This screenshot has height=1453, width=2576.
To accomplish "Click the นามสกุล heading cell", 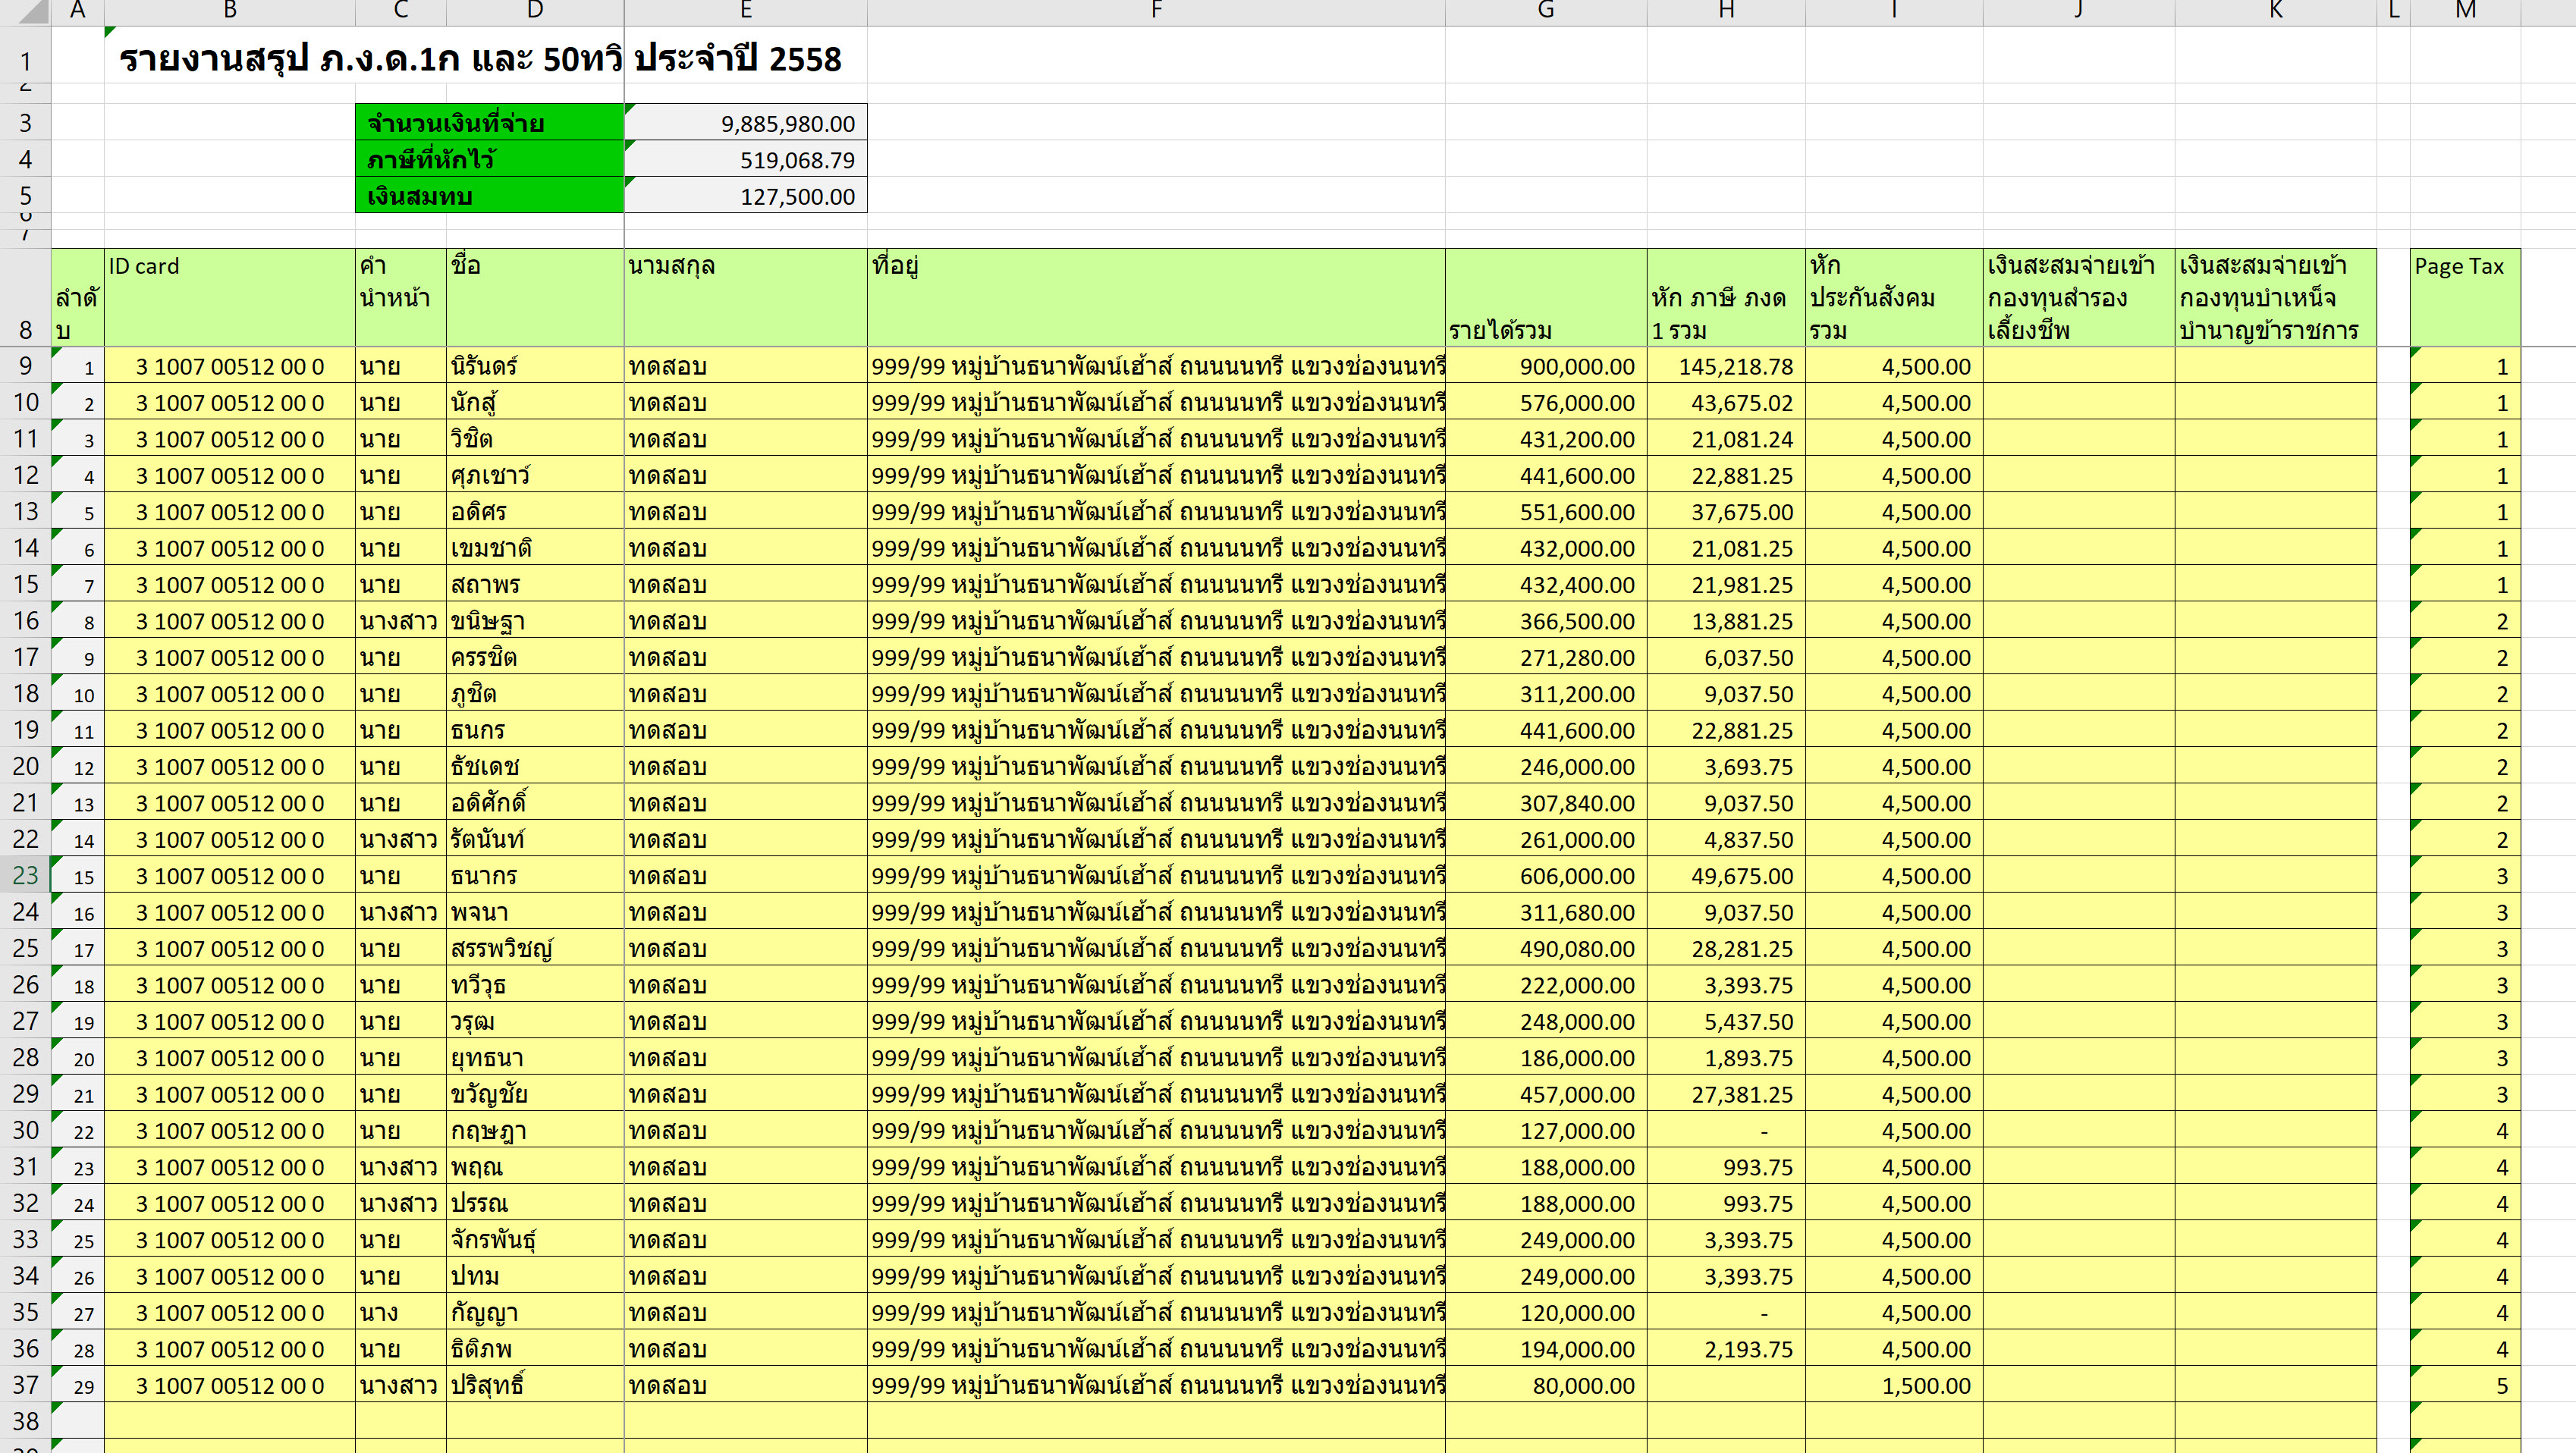I will [x=746, y=297].
